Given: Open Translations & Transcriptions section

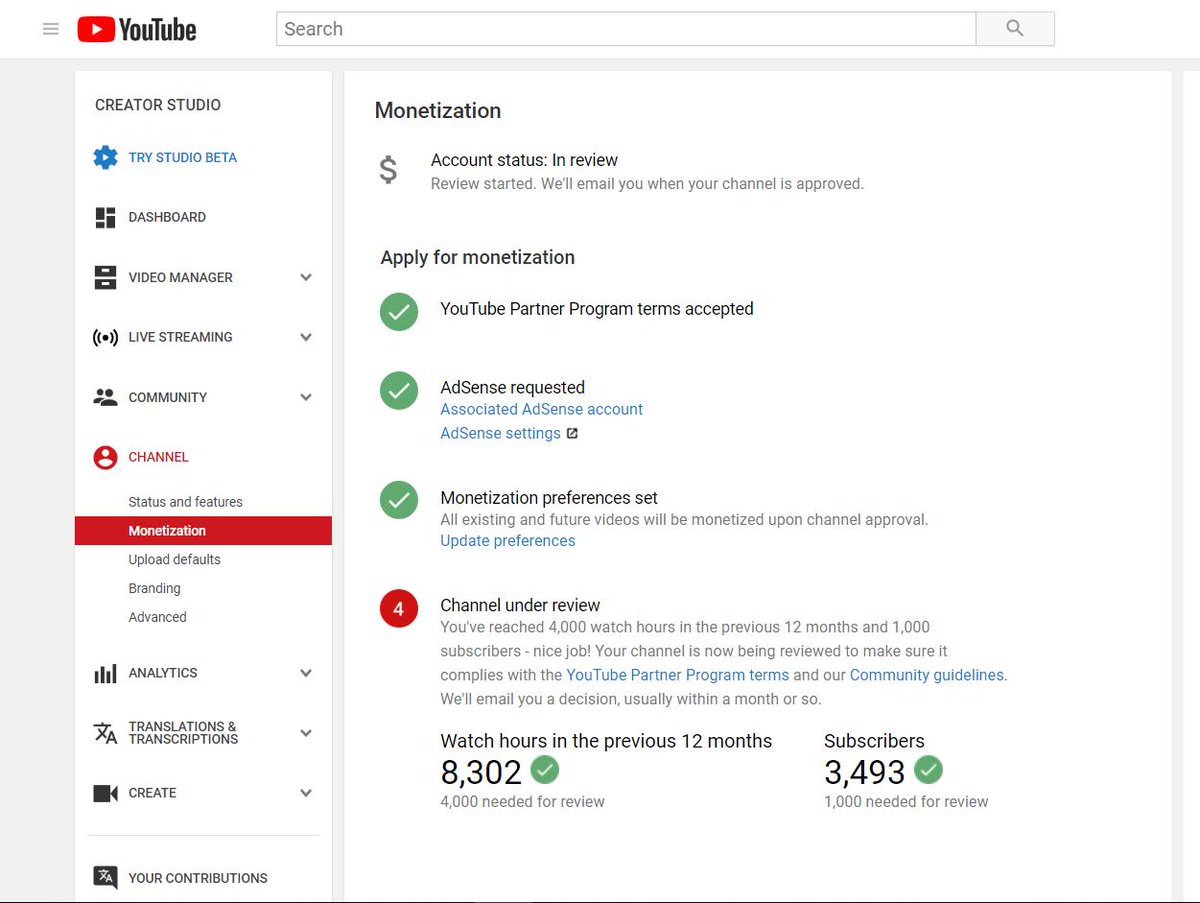Looking at the screenshot, I should click(183, 733).
